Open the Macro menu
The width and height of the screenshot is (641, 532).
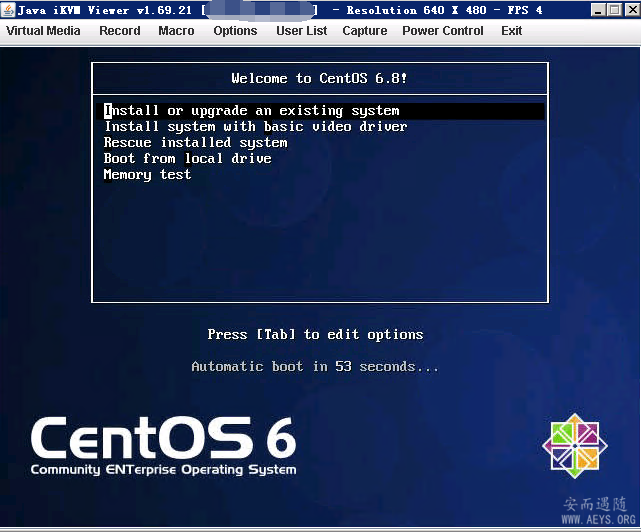pyautogui.click(x=176, y=31)
